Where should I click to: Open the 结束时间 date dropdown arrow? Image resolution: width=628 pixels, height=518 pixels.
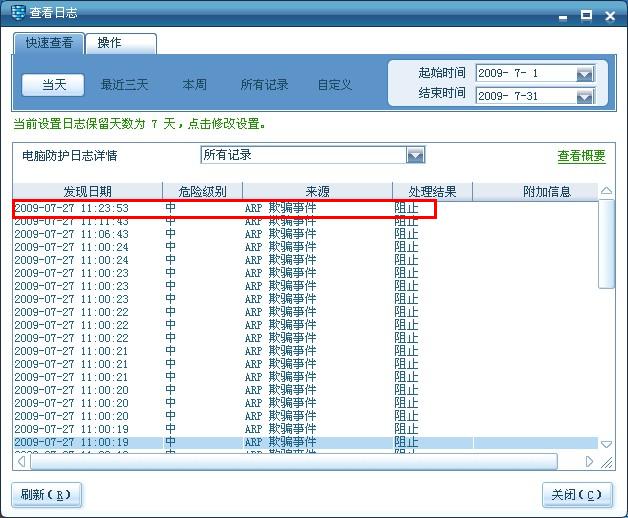585,97
